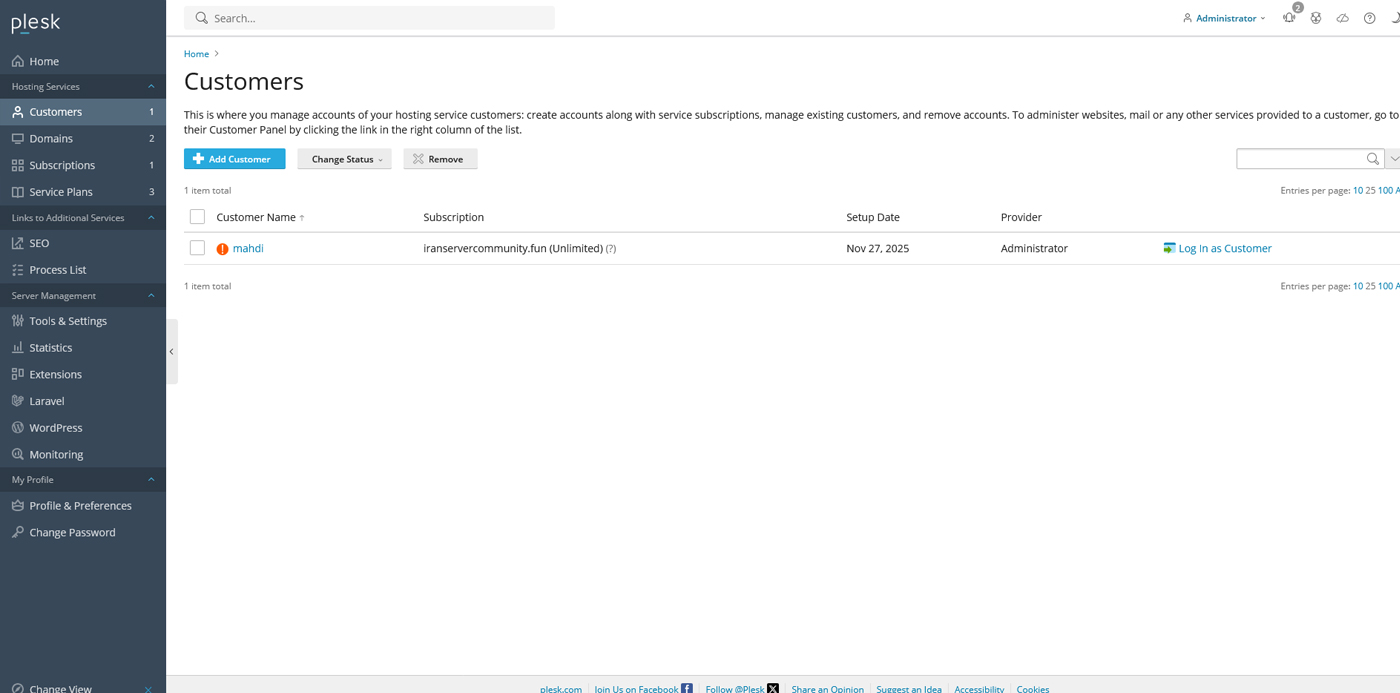Screen dimensions: 1400x693
Task: Click the subscription help (?) icon
Action: tap(611, 249)
